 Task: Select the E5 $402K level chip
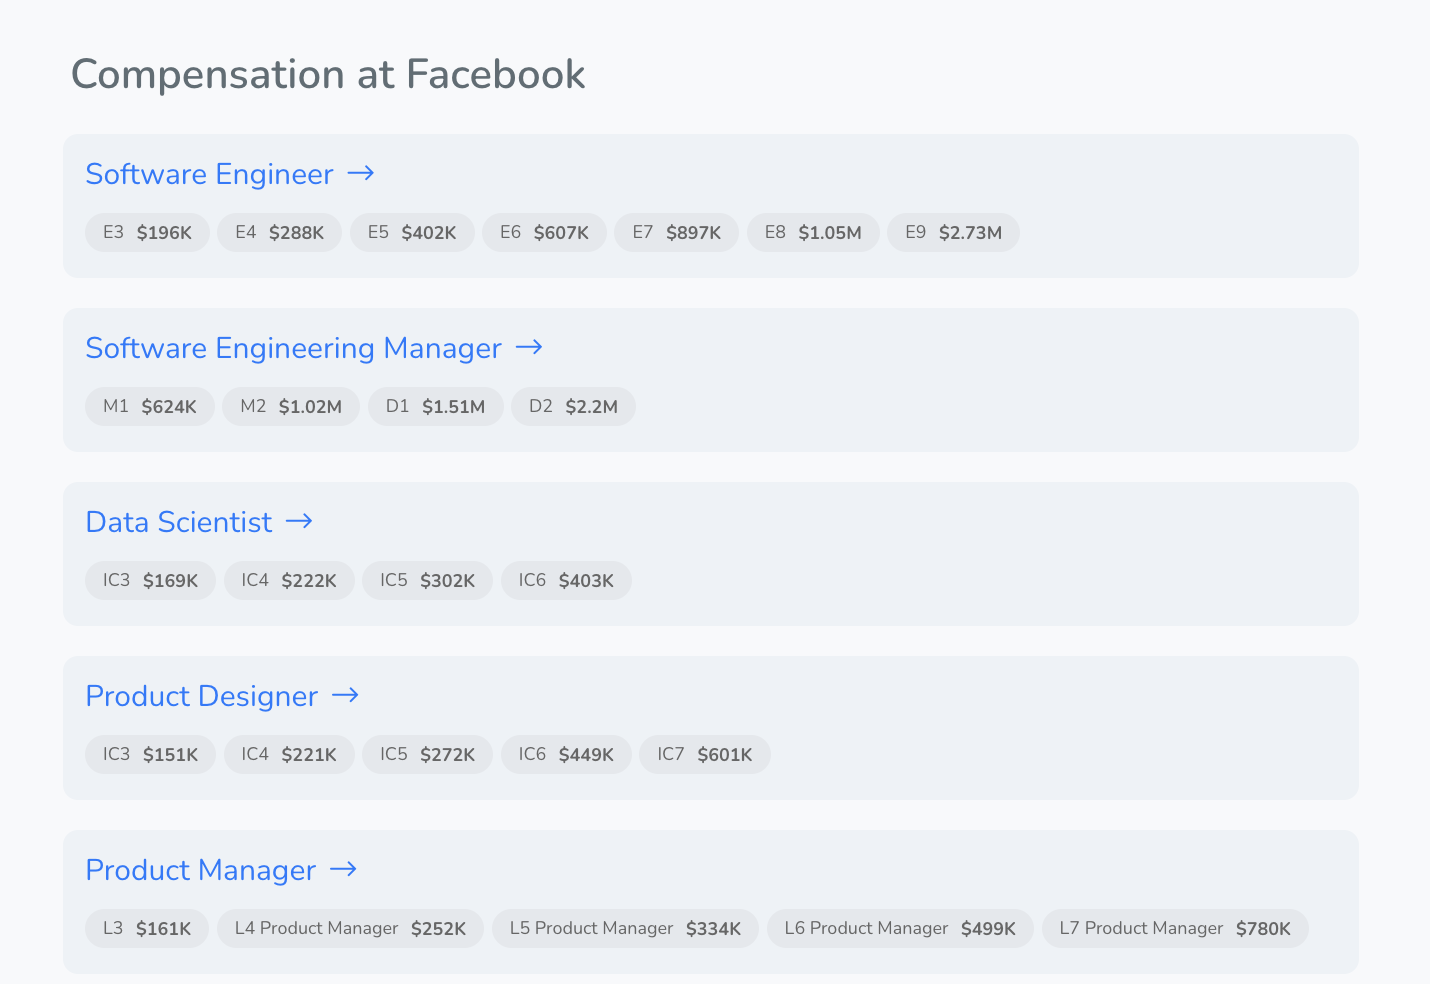(412, 232)
